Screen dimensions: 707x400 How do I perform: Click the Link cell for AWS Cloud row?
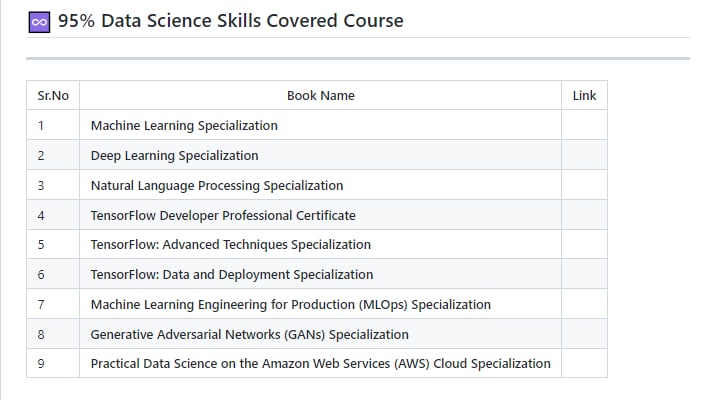pos(584,363)
